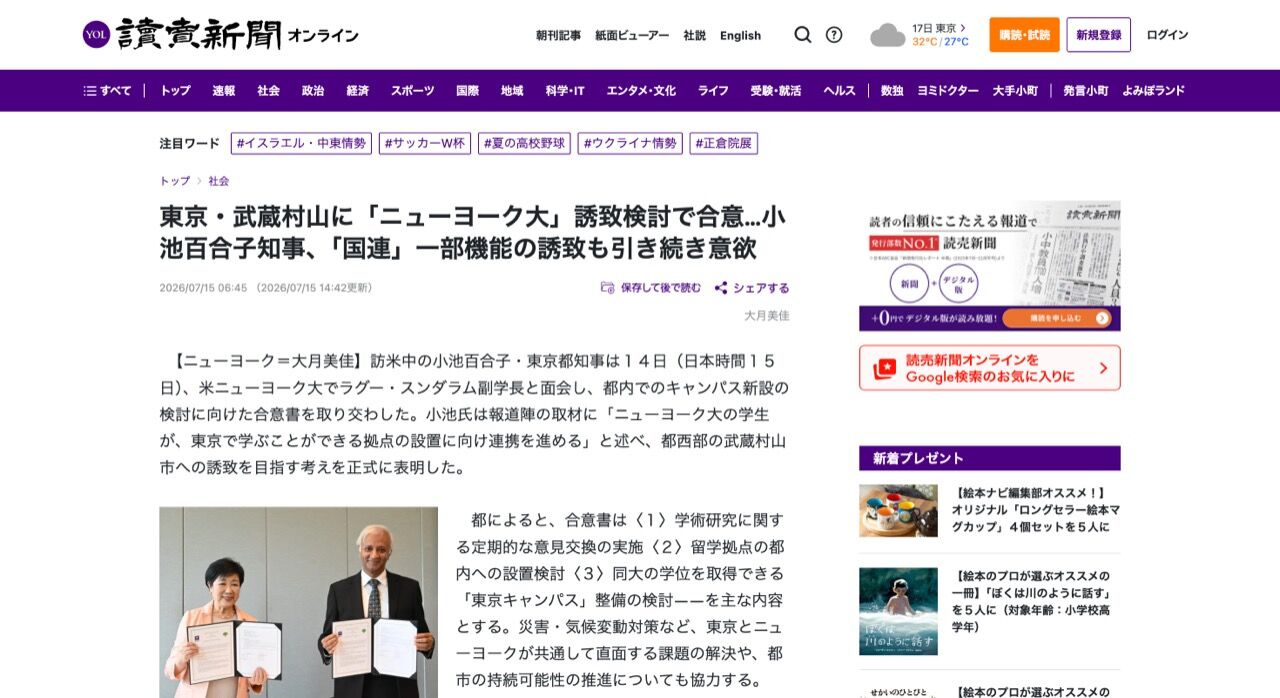This screenshot has width=1280, height=698.
Task: Open 大手小町 in nav bar
Action: [1015, 91]
